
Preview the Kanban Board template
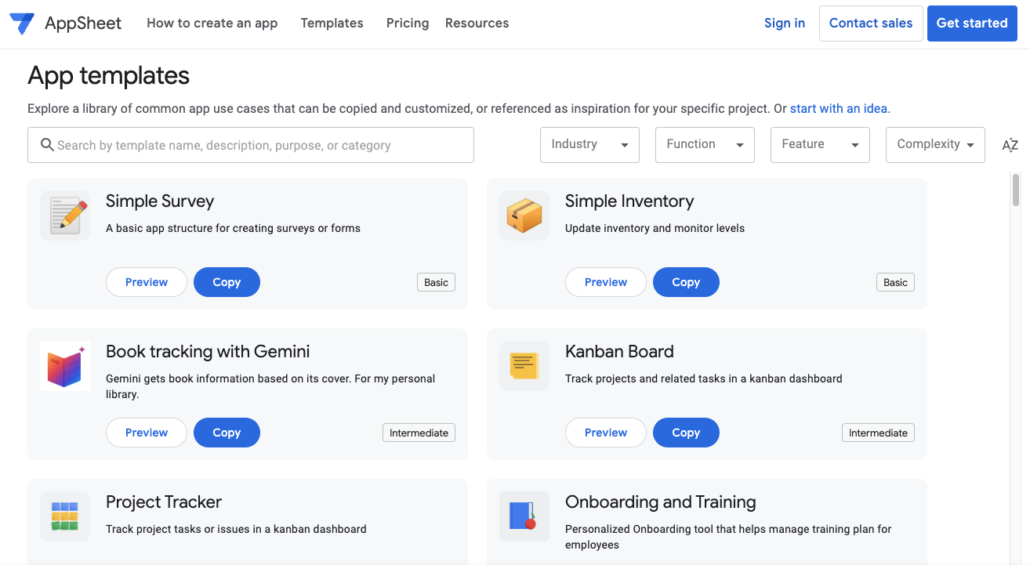pyautogui.click(x=606, y=433)
